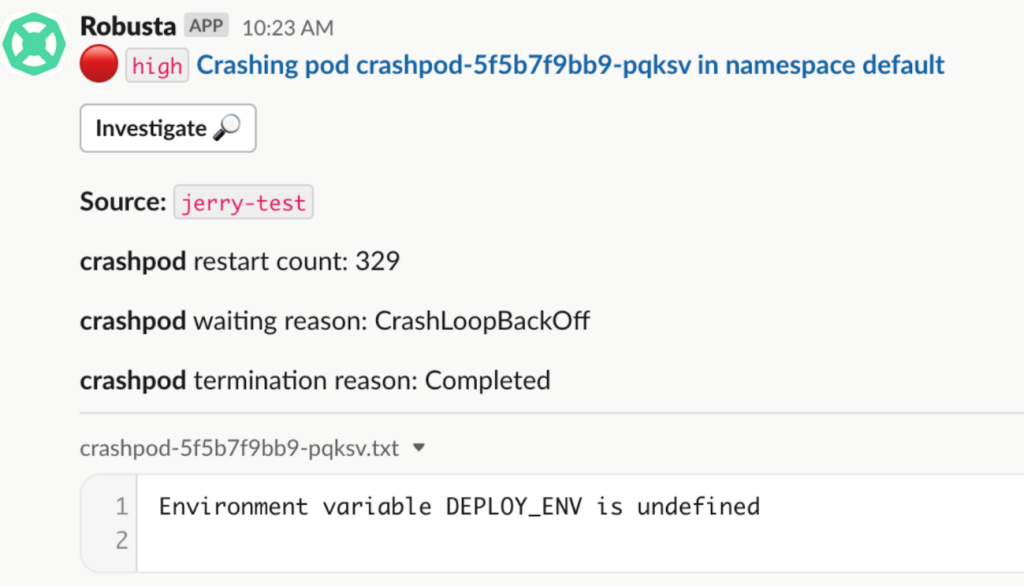1024x586 pixels.
Task: Click line number 2 in snippet
Action: [121, 541]
